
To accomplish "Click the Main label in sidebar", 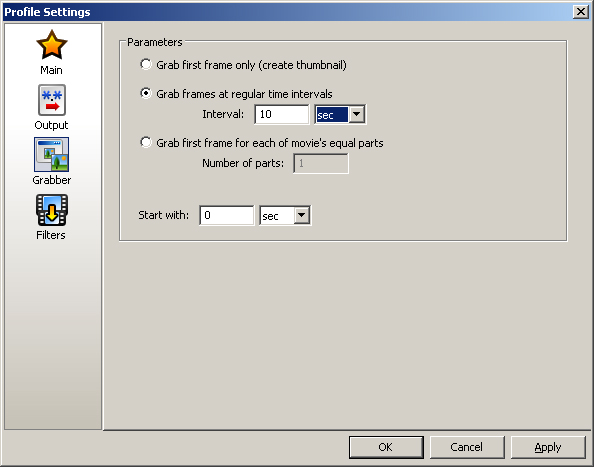I will click(52, 70).
